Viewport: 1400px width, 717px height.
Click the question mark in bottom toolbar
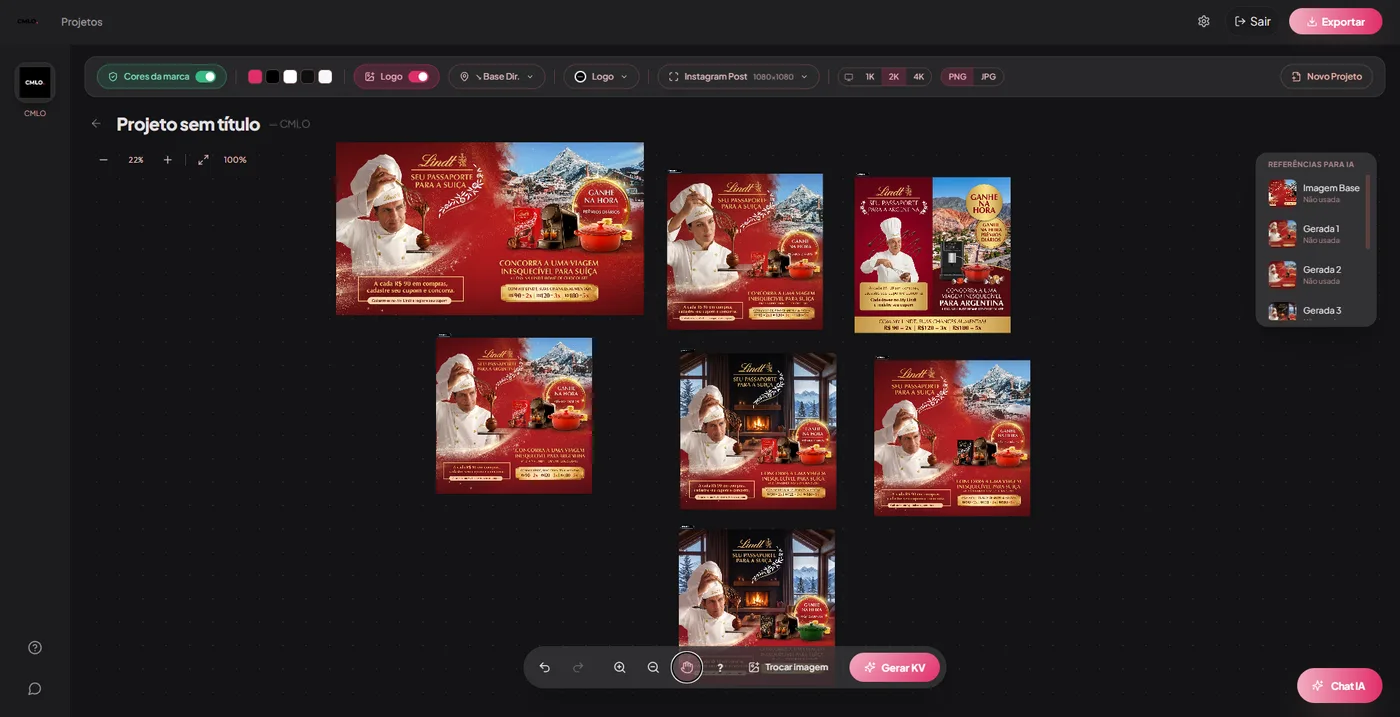[x=720, y=668]
